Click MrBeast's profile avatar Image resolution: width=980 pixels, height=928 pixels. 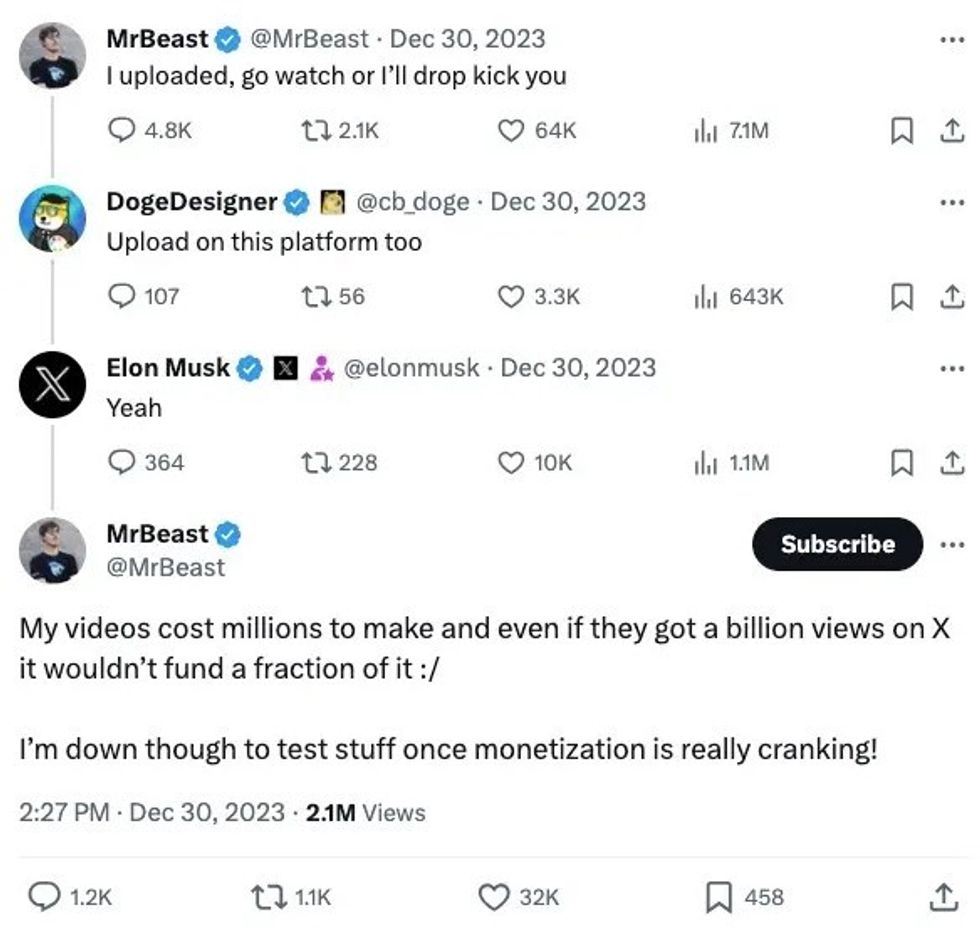point(52,57)
